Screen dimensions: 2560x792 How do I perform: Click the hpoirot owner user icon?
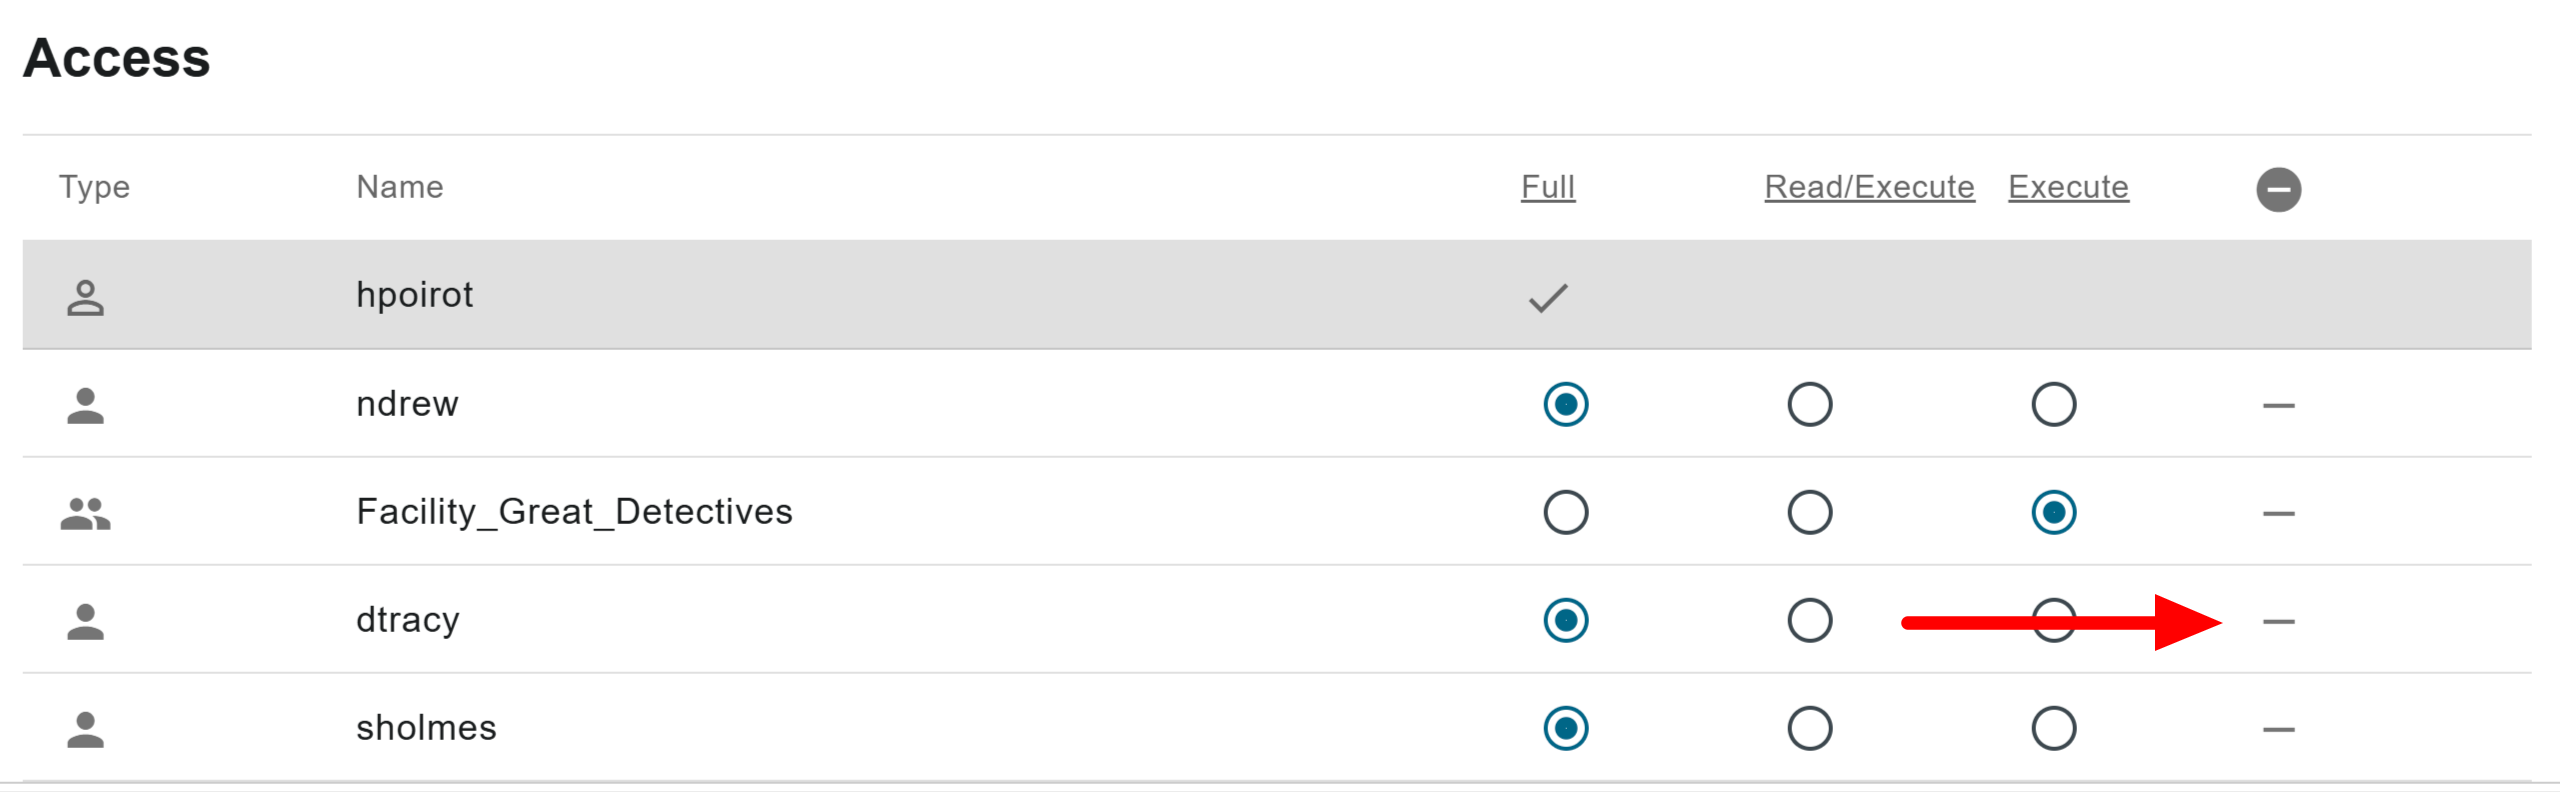click(x=85, y=297)
